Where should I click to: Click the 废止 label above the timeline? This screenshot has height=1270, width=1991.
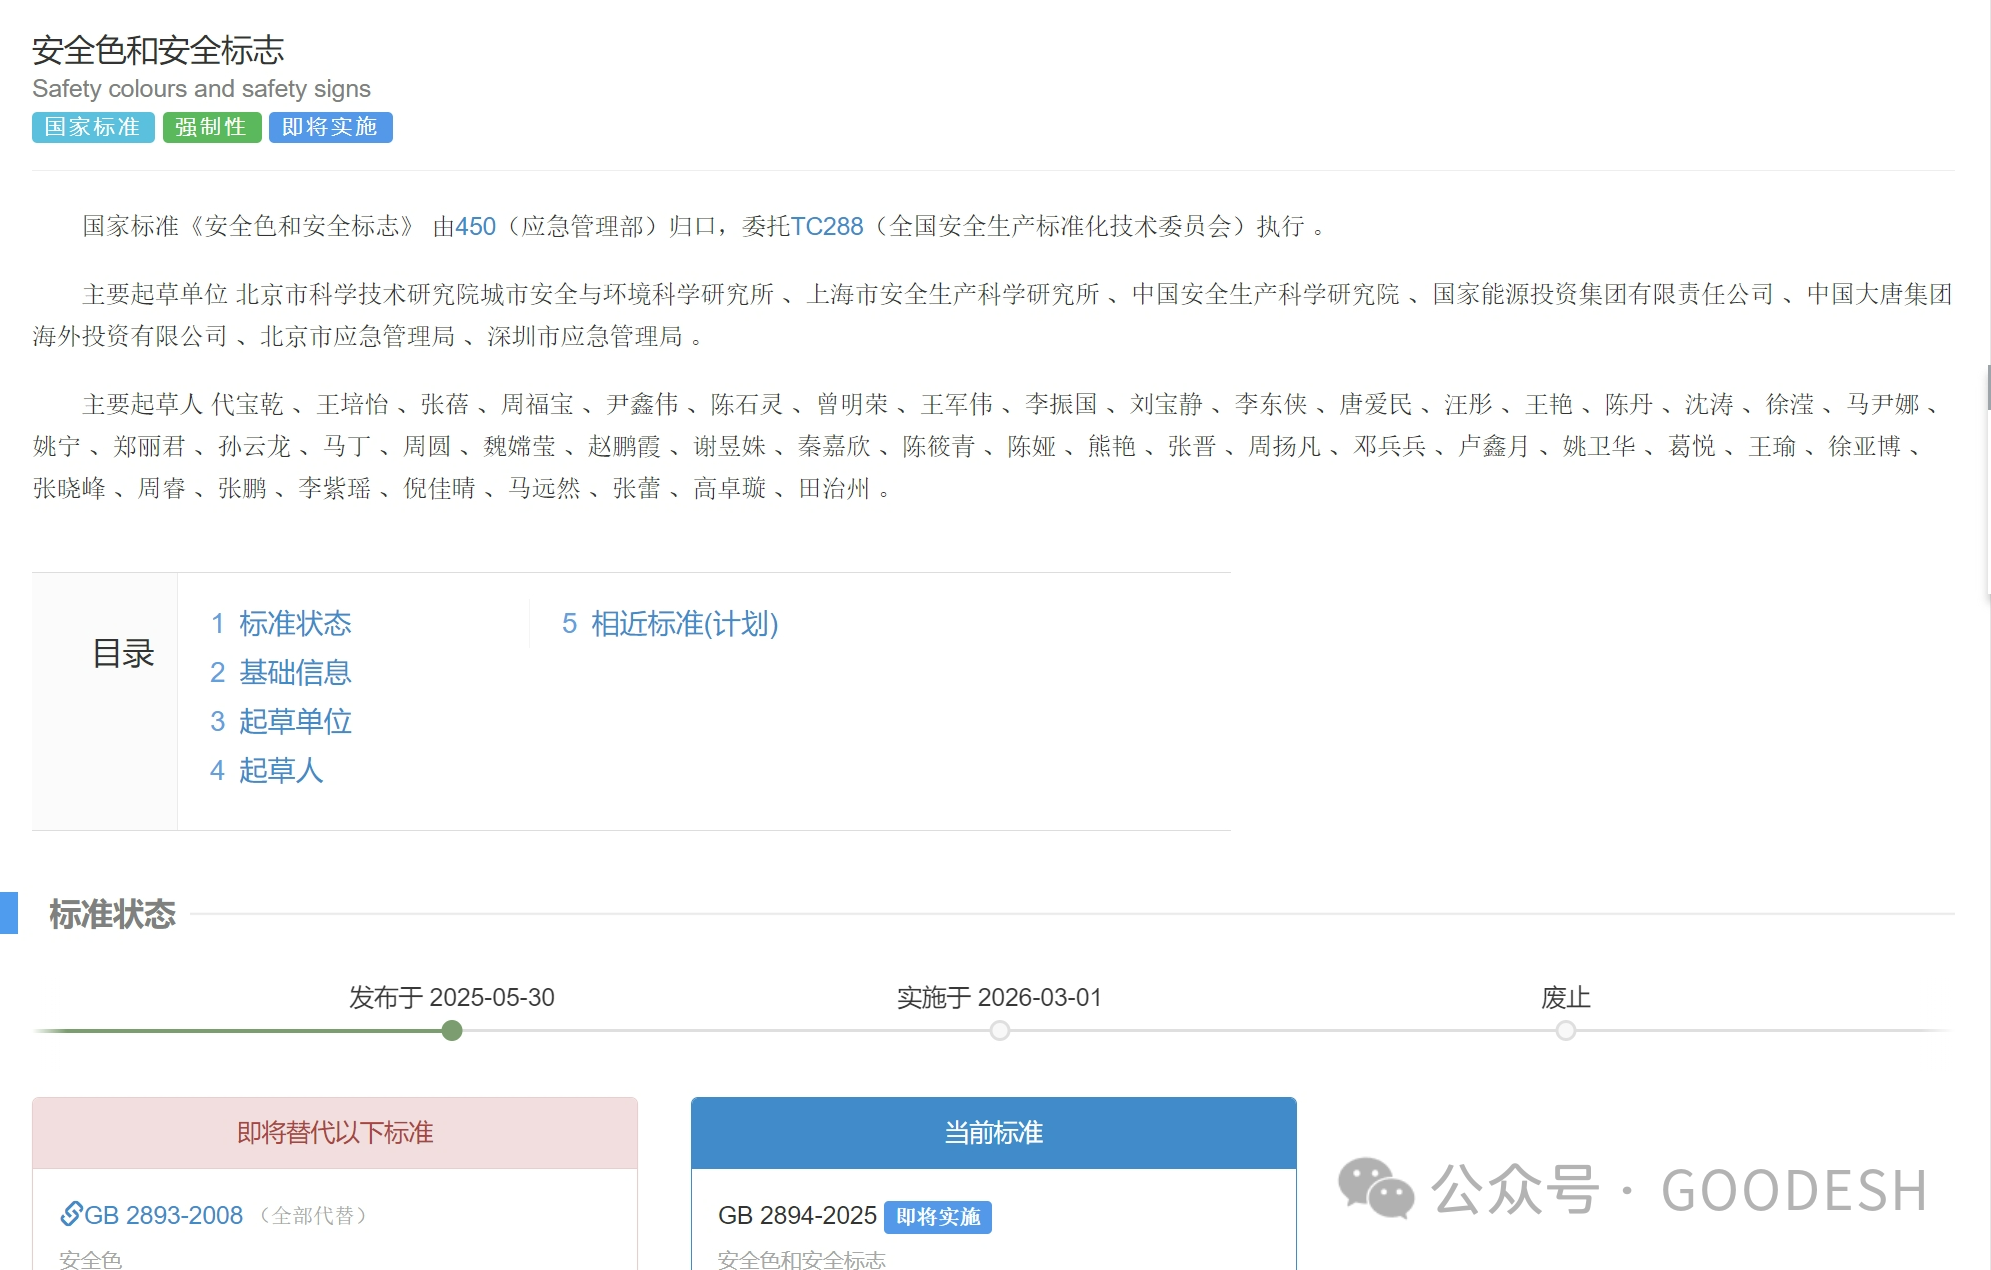tap(1566, 998)
